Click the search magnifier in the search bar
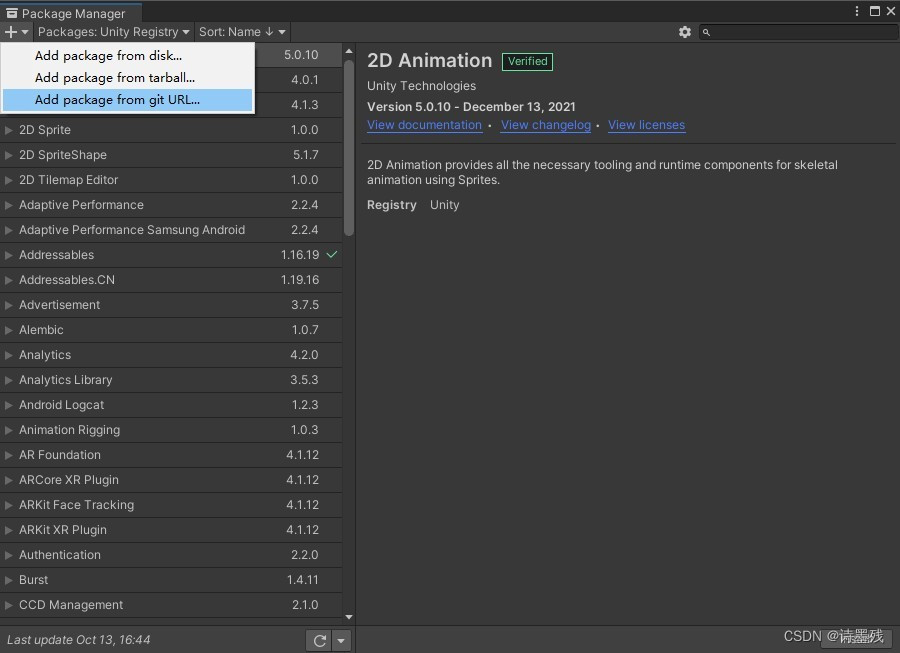The image size is (900, 653). click(706, 31)
